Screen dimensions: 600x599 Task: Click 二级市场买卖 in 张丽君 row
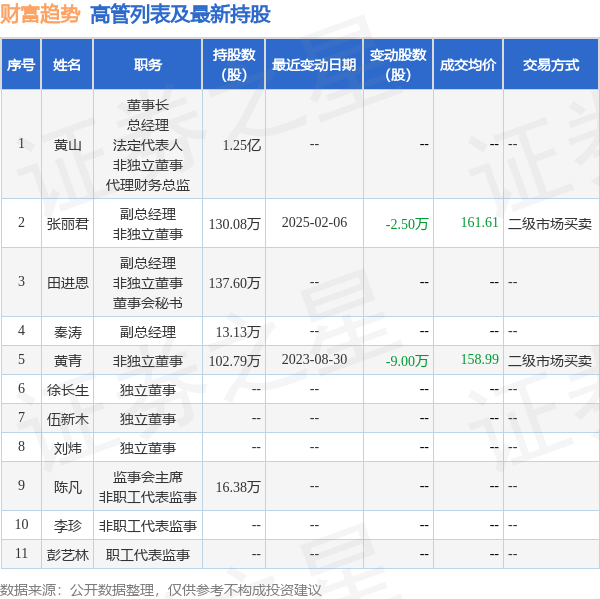pyautogui.click(x=550, y=224)
